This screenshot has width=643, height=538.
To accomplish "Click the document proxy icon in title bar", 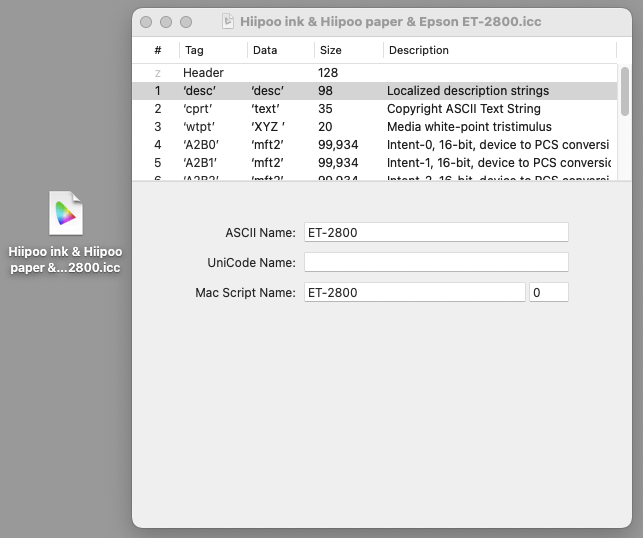I will (x=228, y=21).
